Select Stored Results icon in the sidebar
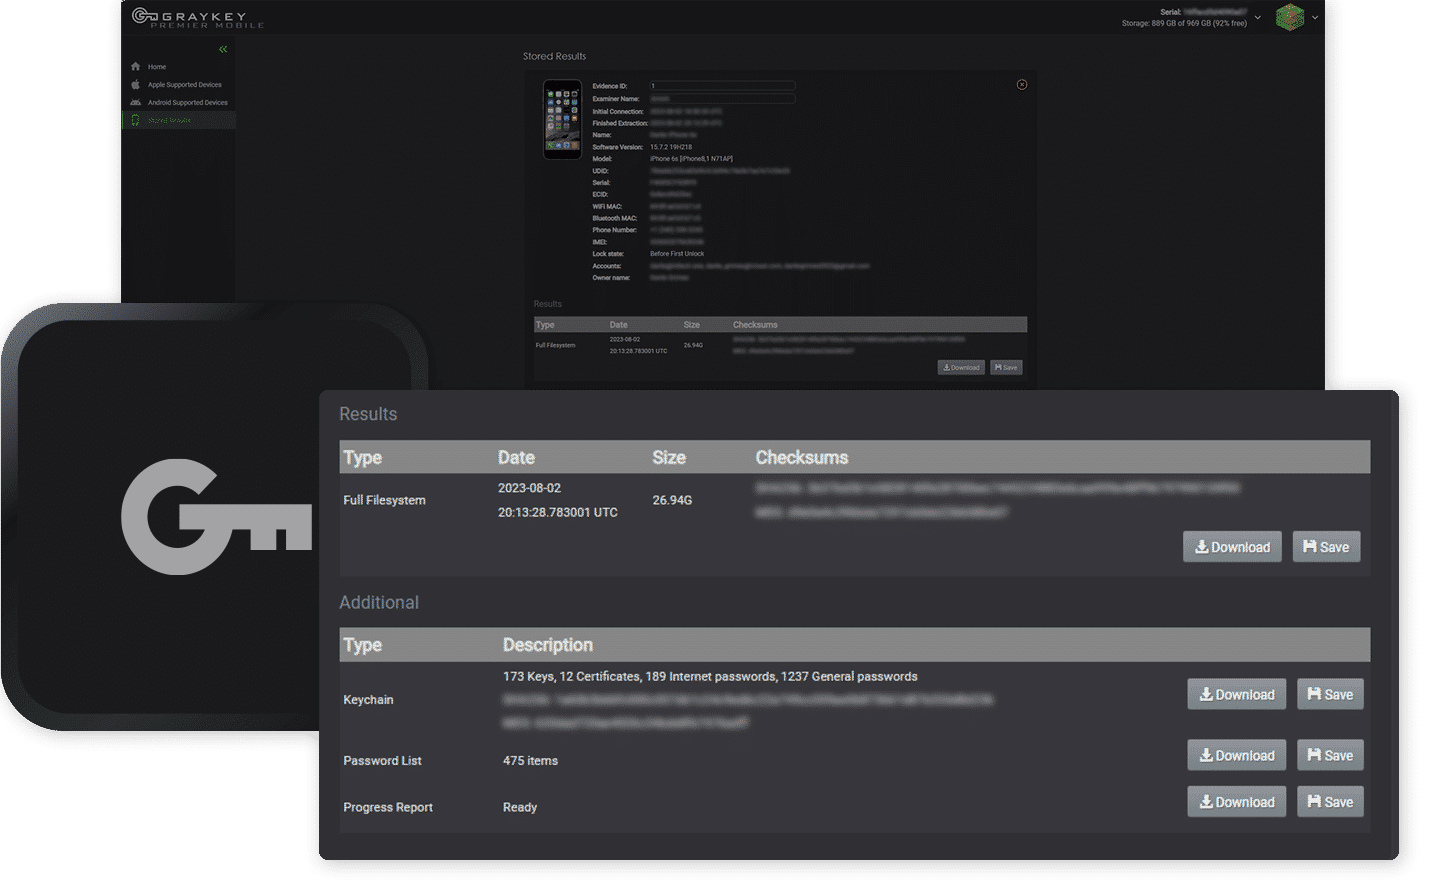The image size is (1438, 880). [136, 120]
